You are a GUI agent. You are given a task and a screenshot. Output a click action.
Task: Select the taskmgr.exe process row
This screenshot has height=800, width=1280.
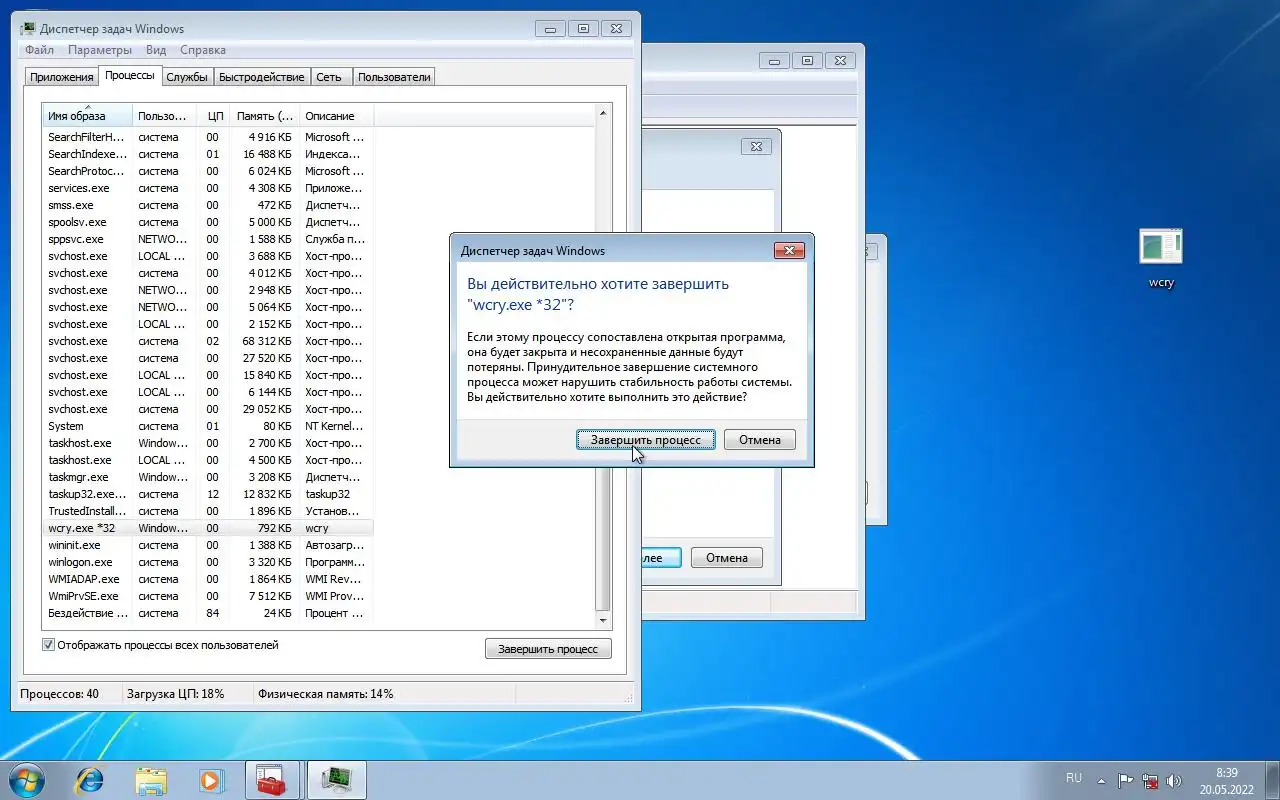208,477
